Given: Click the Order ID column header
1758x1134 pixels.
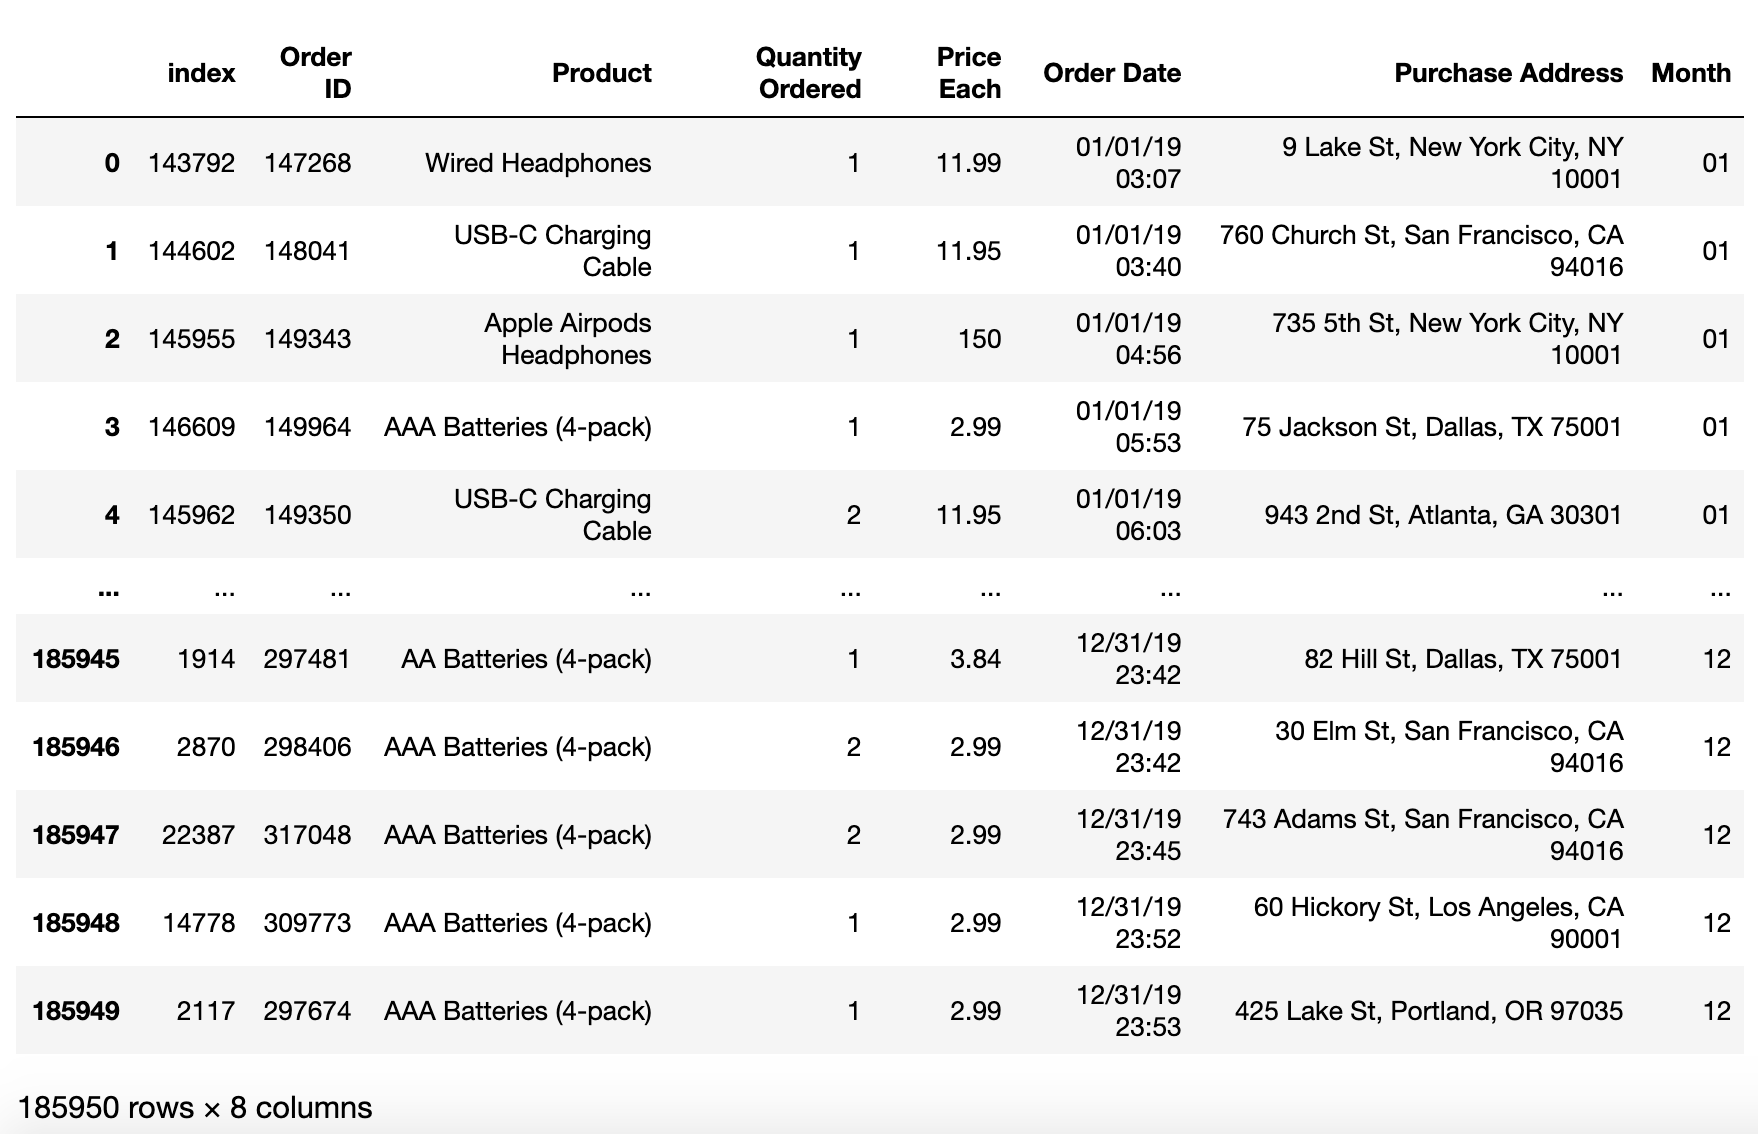Looking at the screenshot, I should 316,73.
